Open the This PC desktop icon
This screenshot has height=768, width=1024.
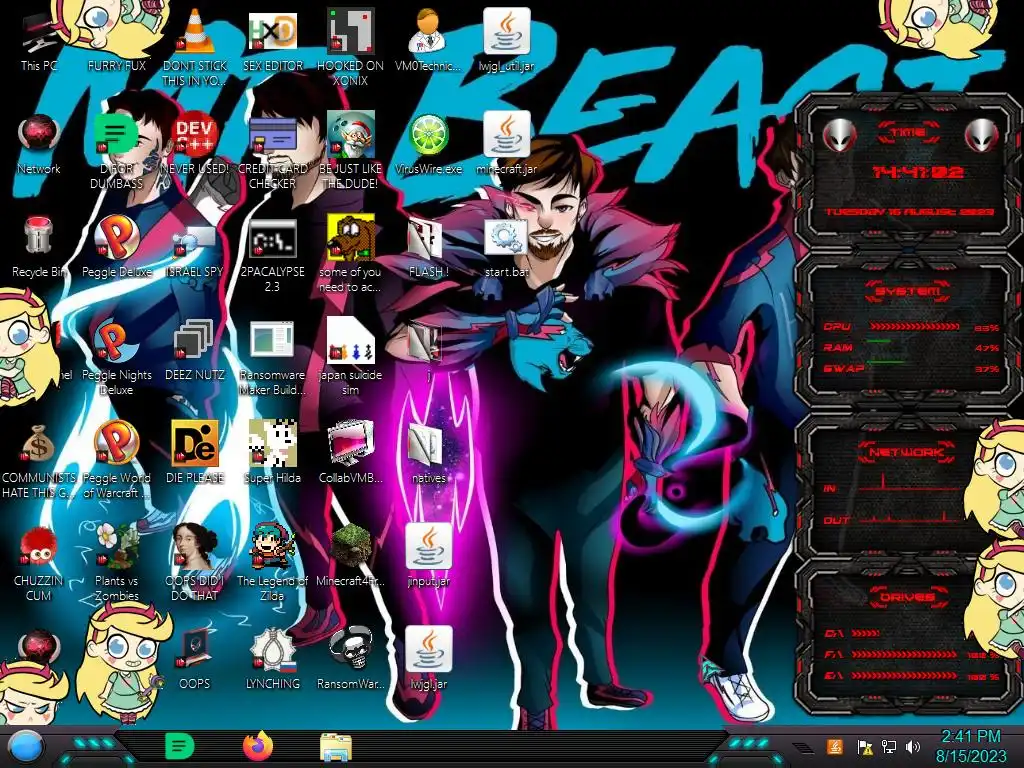(38, 33)
